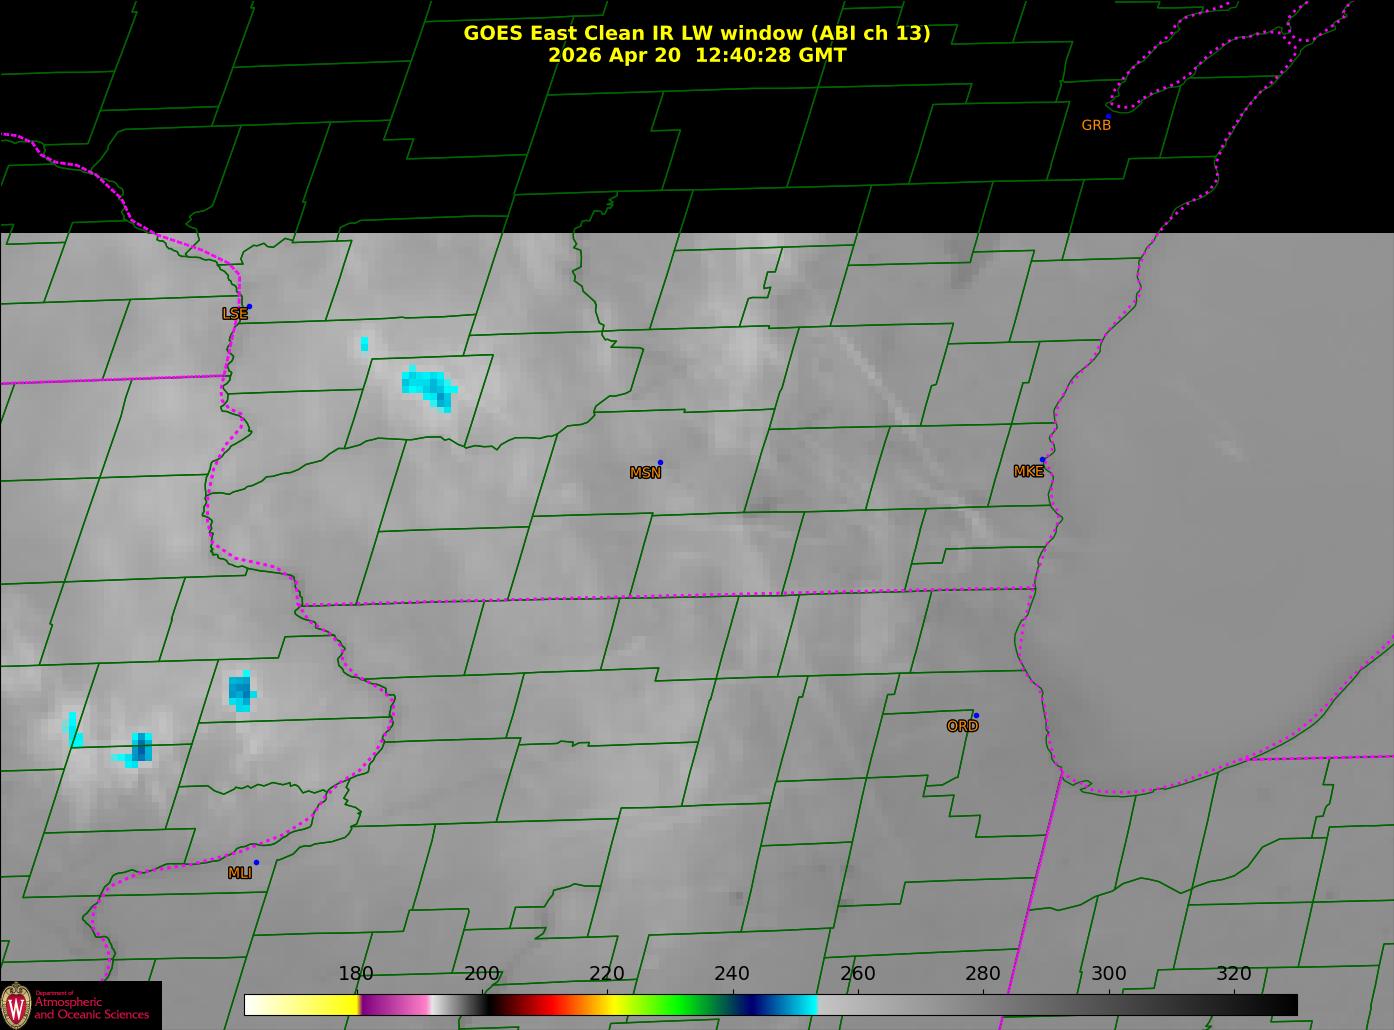Click the 12:40:28 GMT timestamp line
This screenshot has height=1030, width=1394.
click(x=697, y=55)
